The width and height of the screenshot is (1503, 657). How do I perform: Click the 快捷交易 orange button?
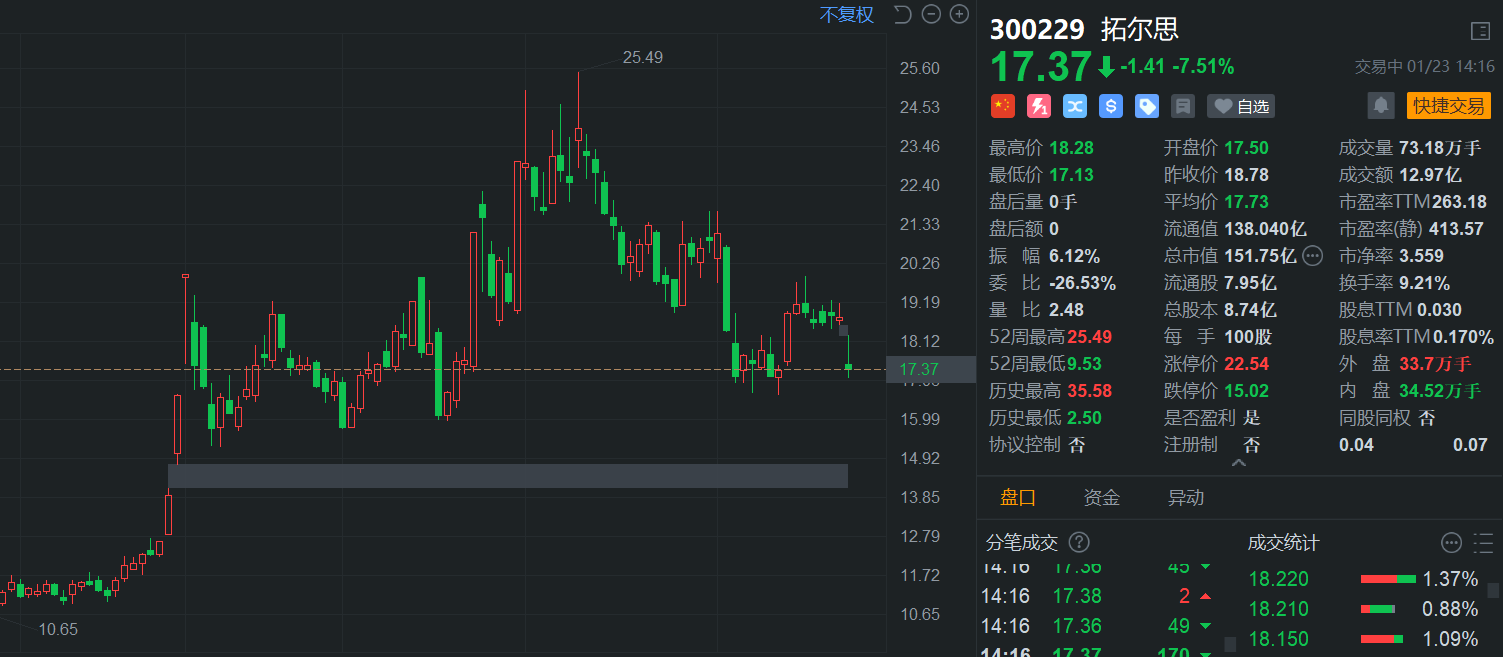[x=1448, y=106]
